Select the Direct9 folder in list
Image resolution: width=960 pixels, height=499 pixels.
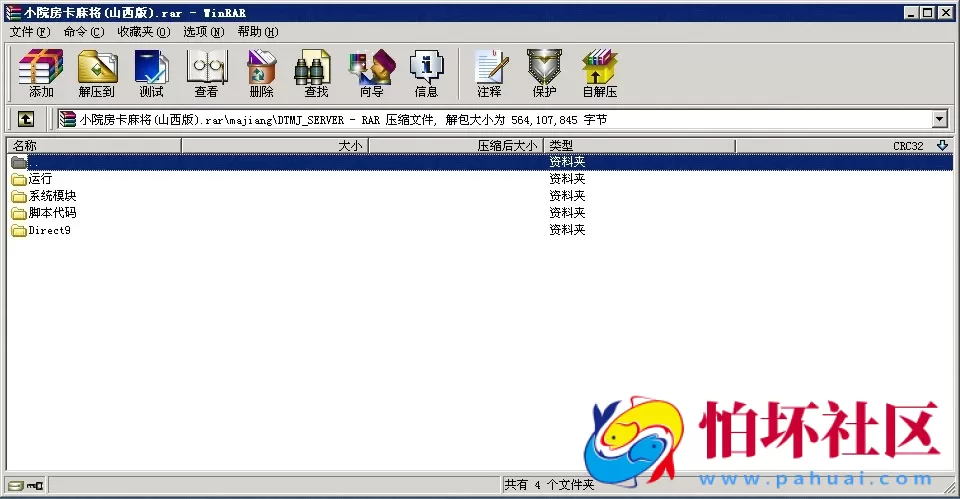pos(49,230)
